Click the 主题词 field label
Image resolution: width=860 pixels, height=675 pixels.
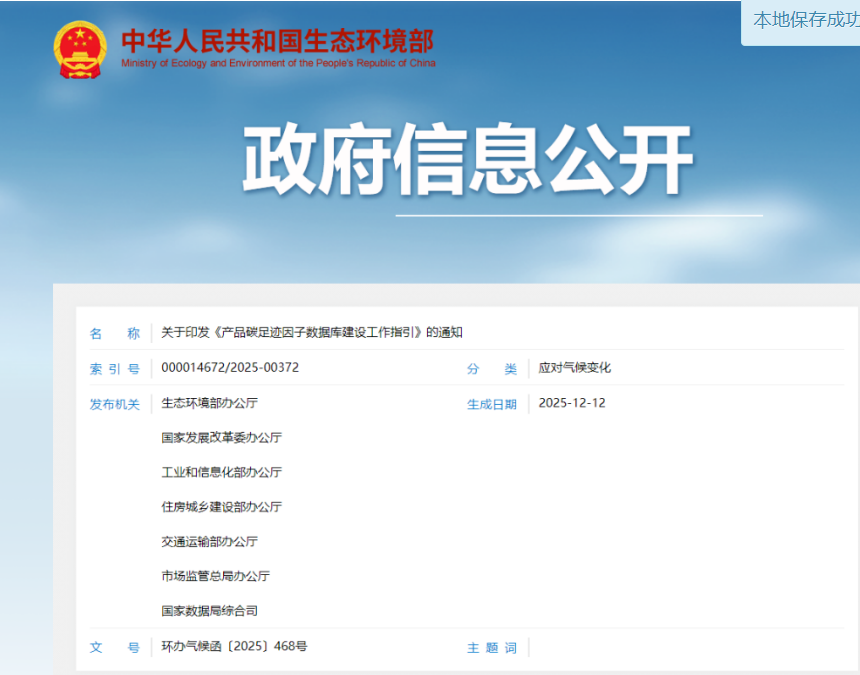pyautogui.click(x=492, y=648)
